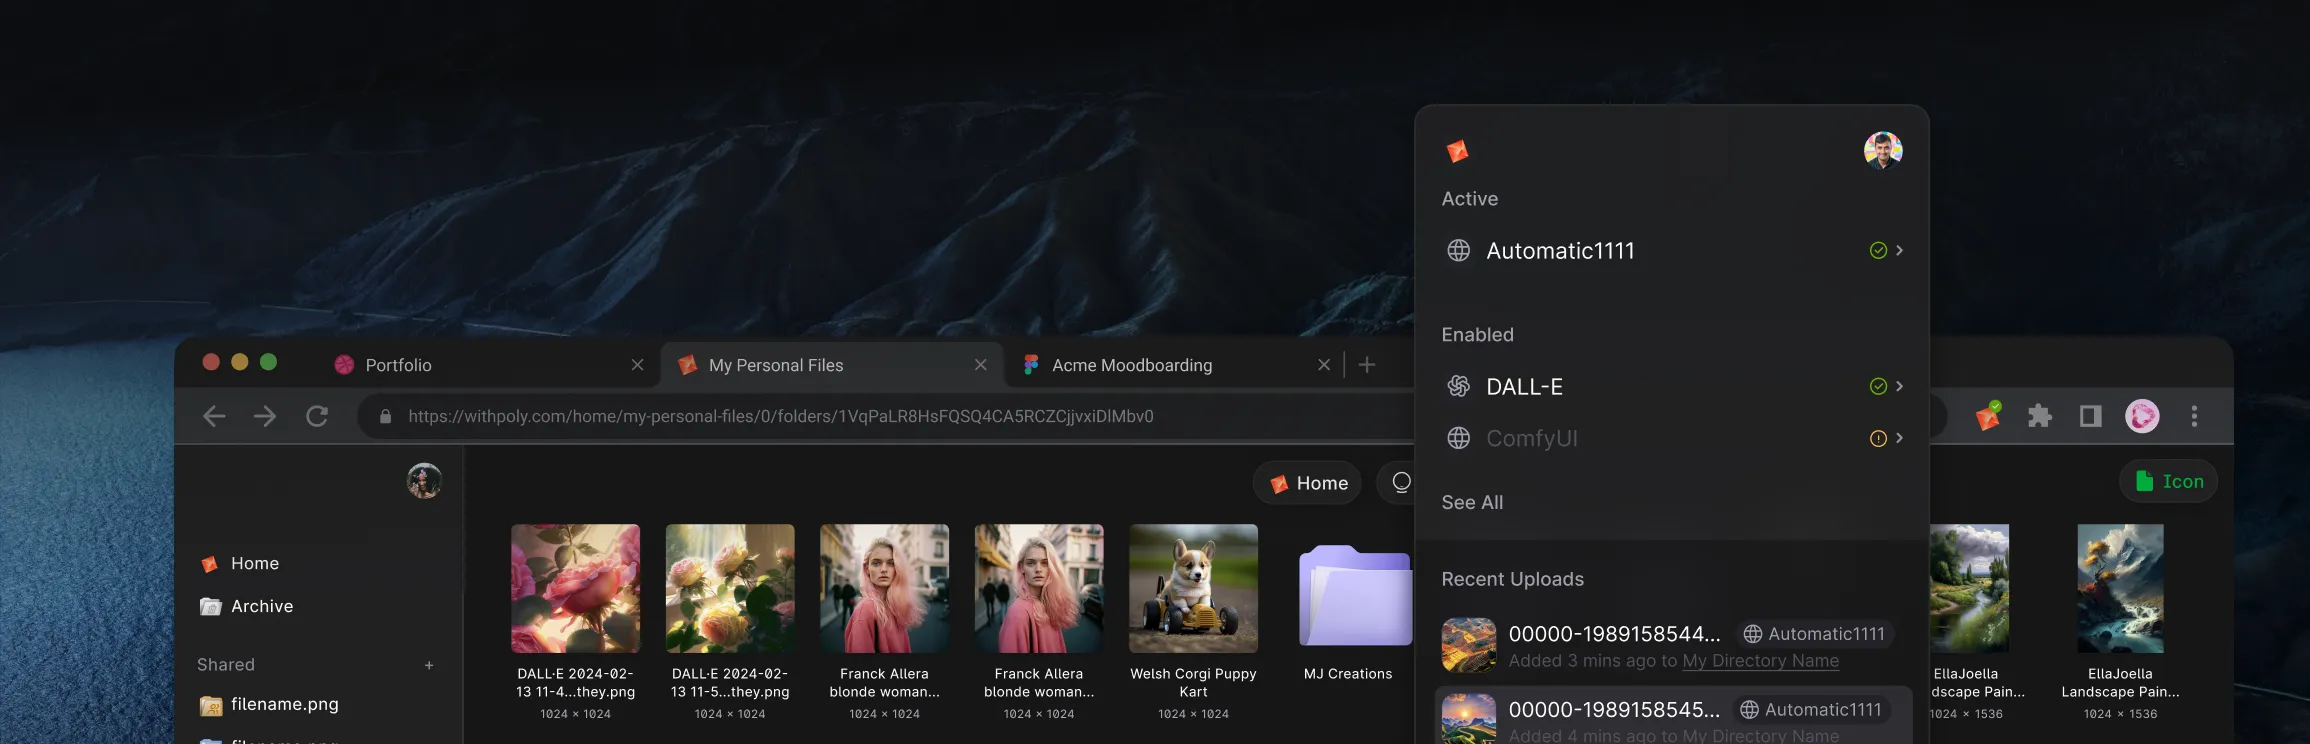
Task: Open DALL·E 2024-02-13 11-5...they.png thumbnail
Action: point(730,589)
